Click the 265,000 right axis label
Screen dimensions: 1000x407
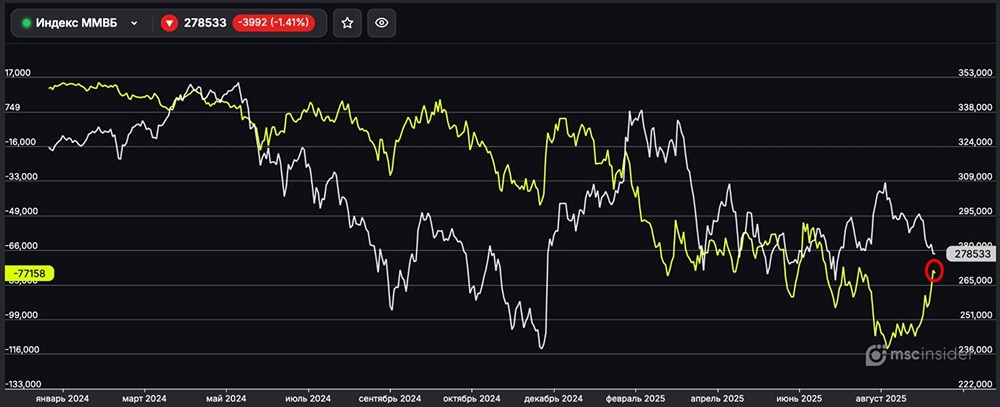pyautogui.click(x=975, y=281)
